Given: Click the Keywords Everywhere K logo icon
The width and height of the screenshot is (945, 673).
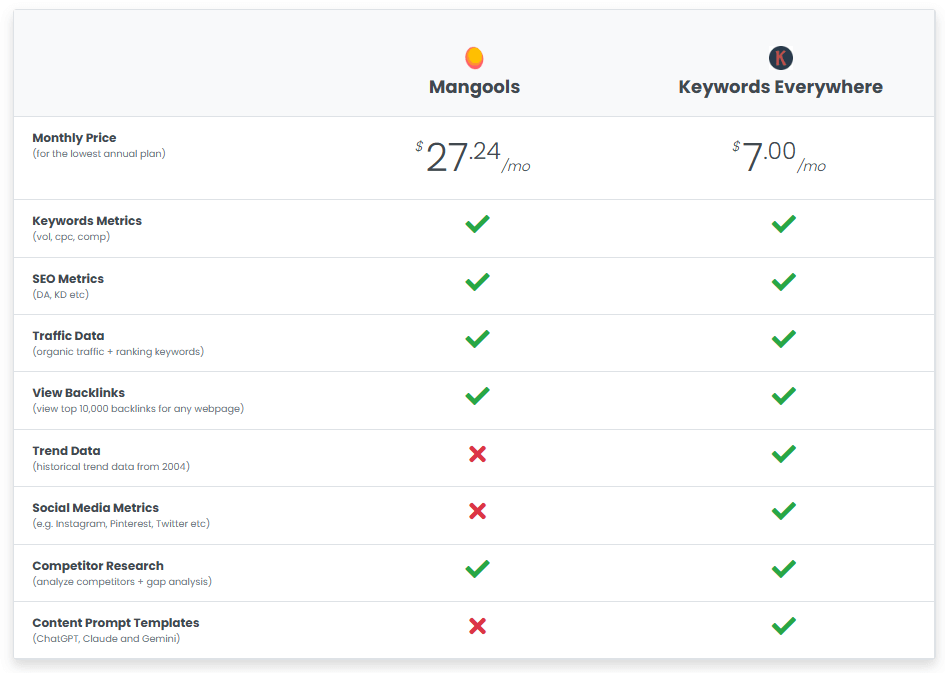Looking at the screenshot, I should tap(781, 57).
